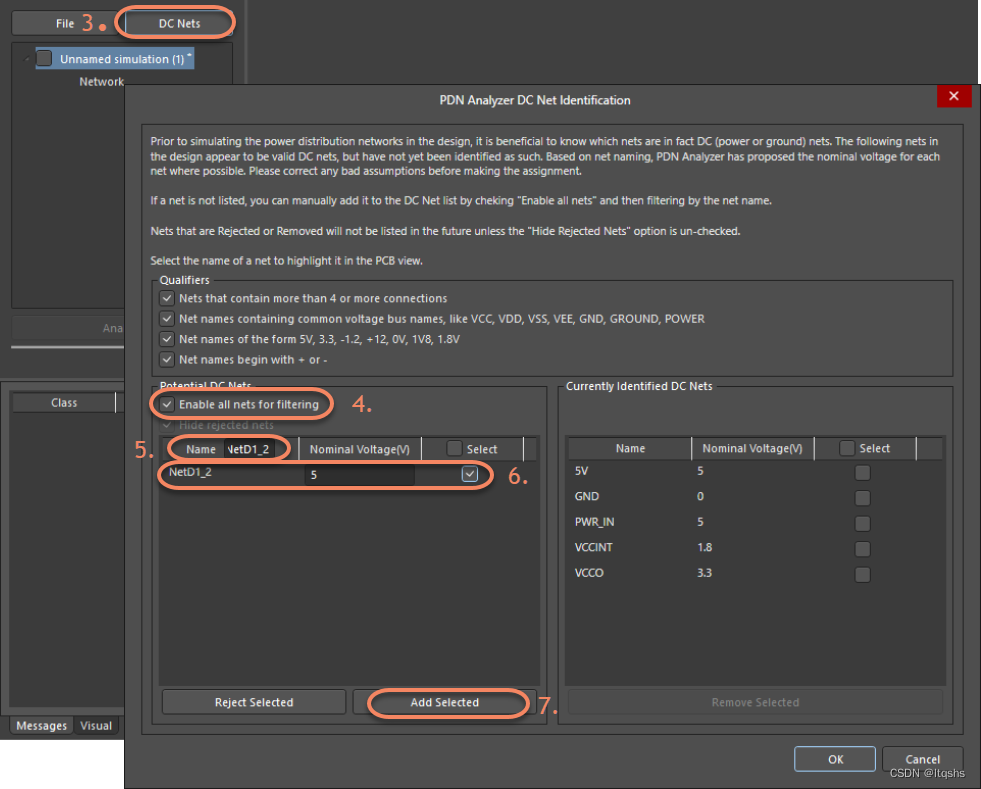Toggle nets with 4 or more connections qualifier

(x=167, y=298)
